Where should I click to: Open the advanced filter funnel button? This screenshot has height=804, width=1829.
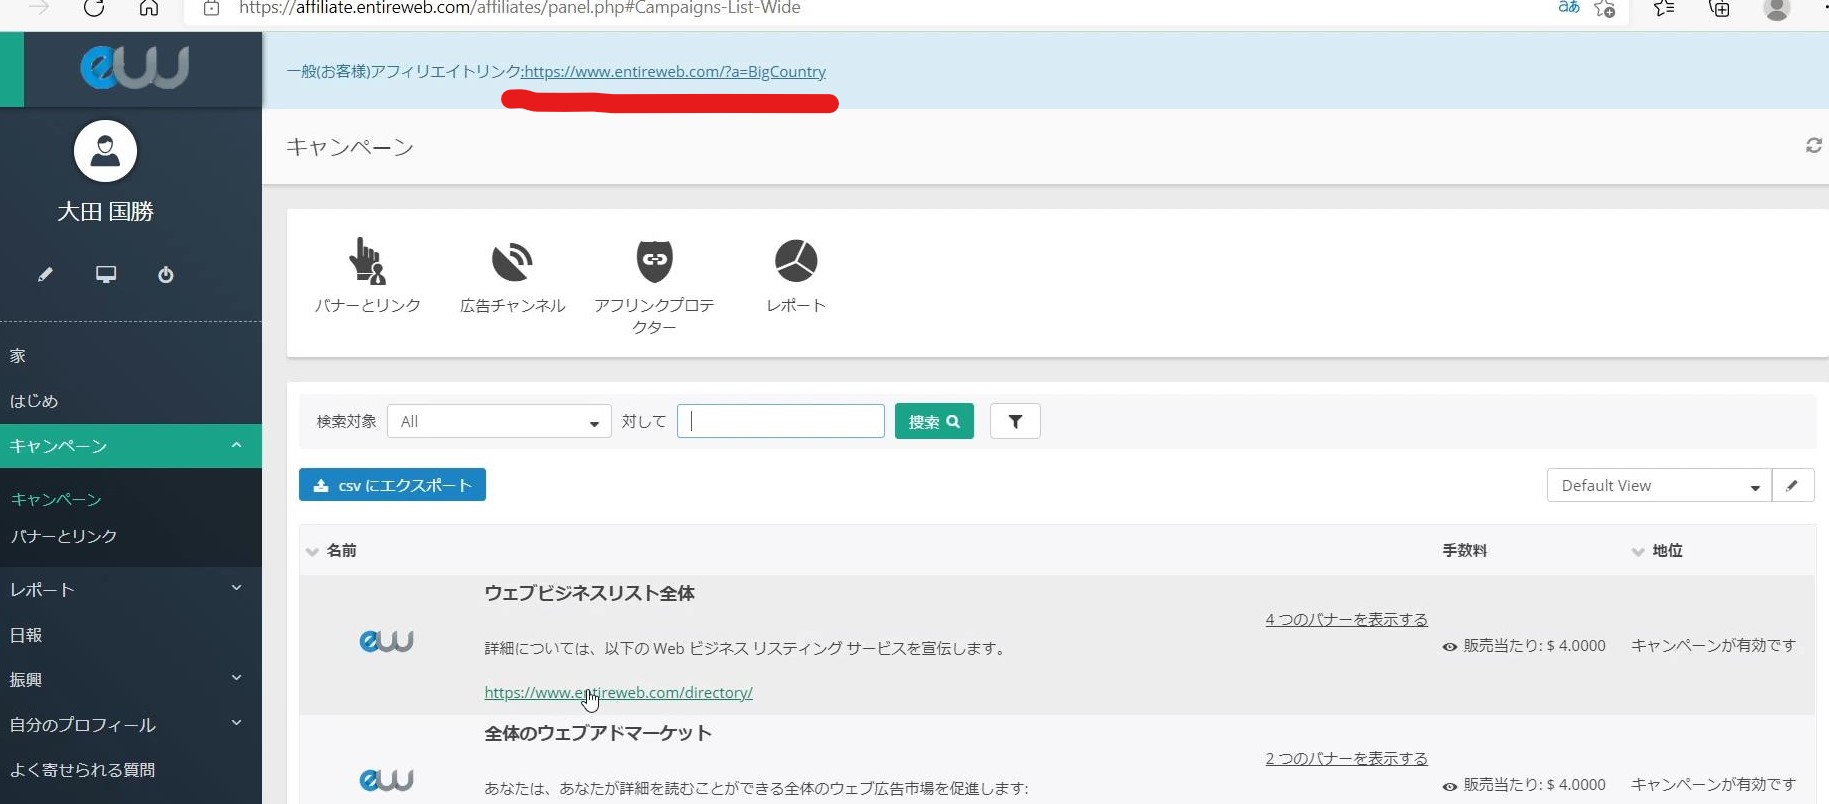(x=1015, y=421)
